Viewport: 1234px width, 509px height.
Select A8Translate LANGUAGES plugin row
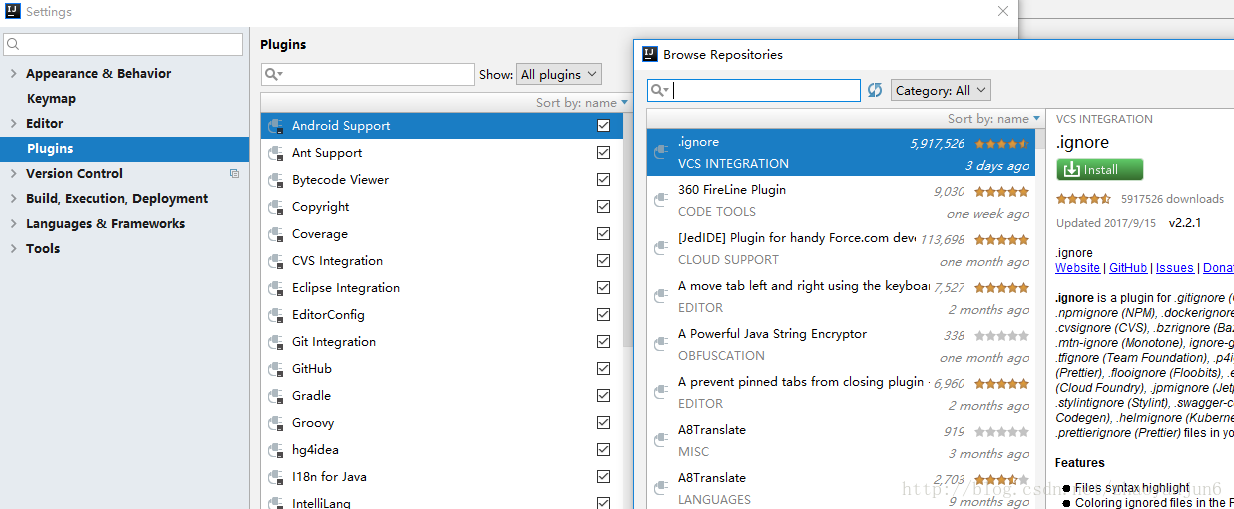(x=841, y=487)
